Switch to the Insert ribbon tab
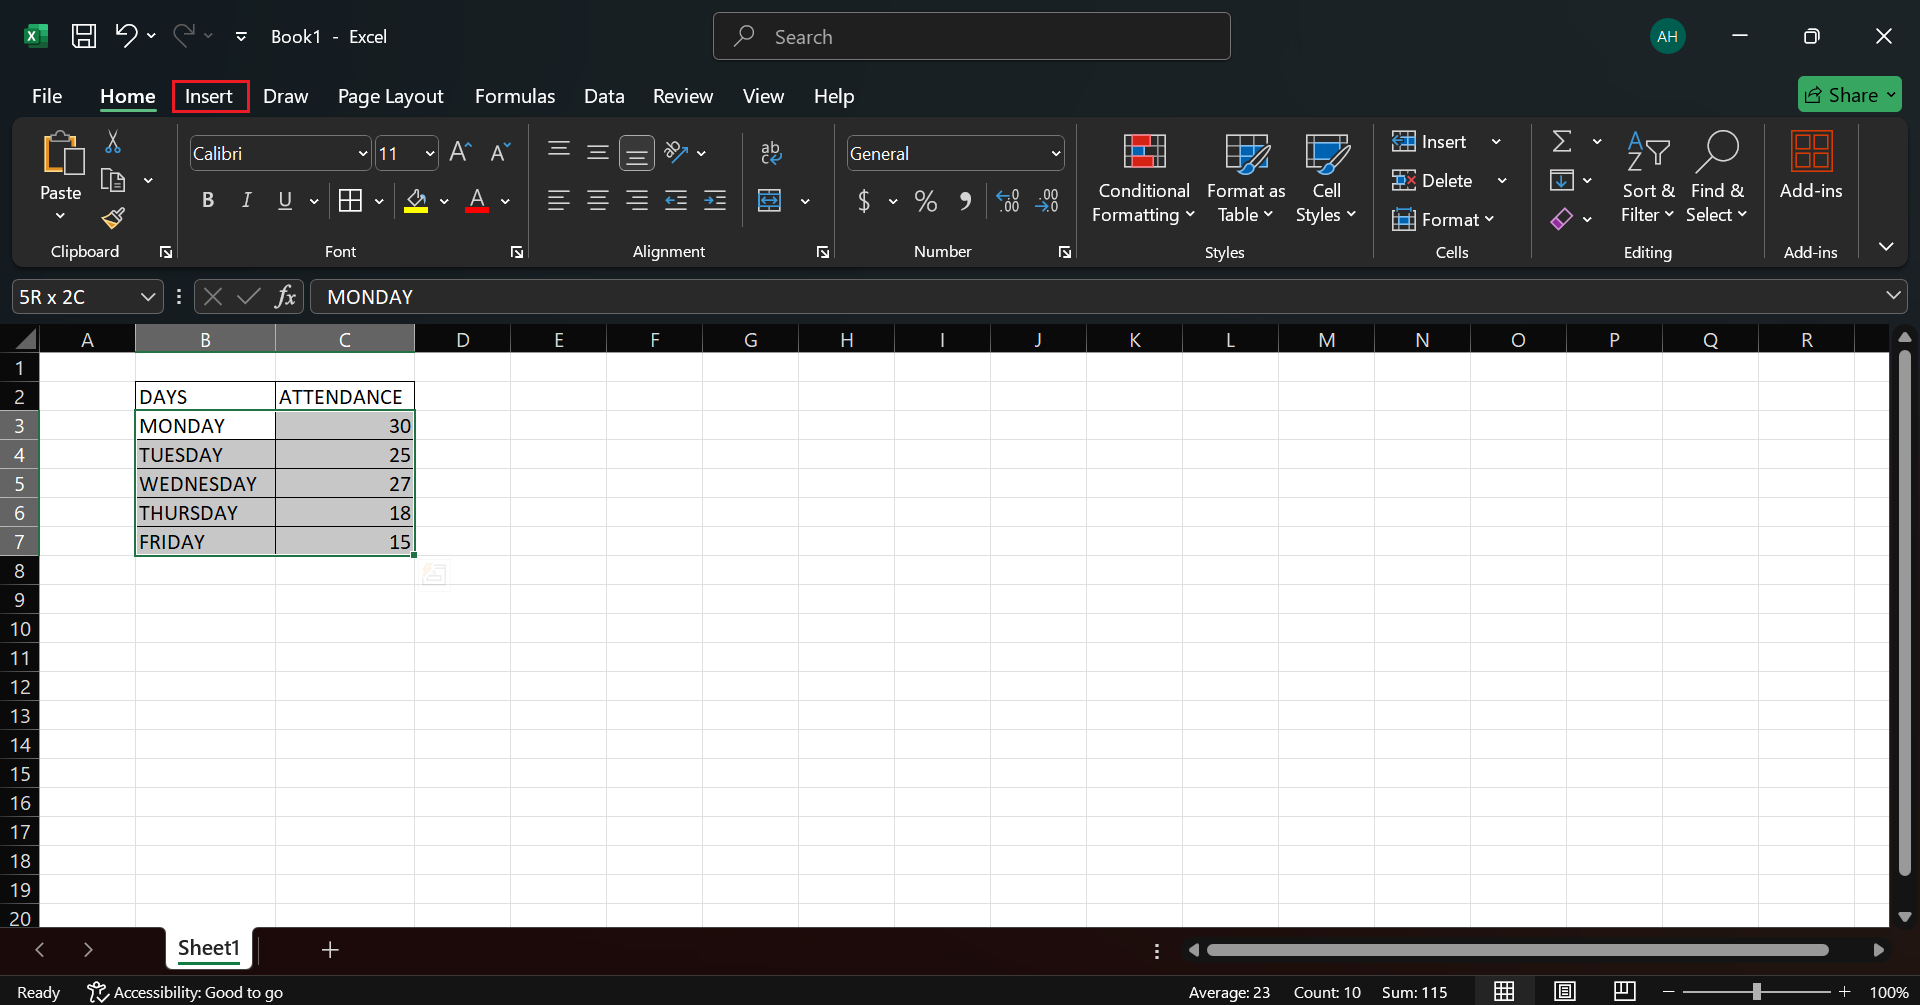 point(209,96)
